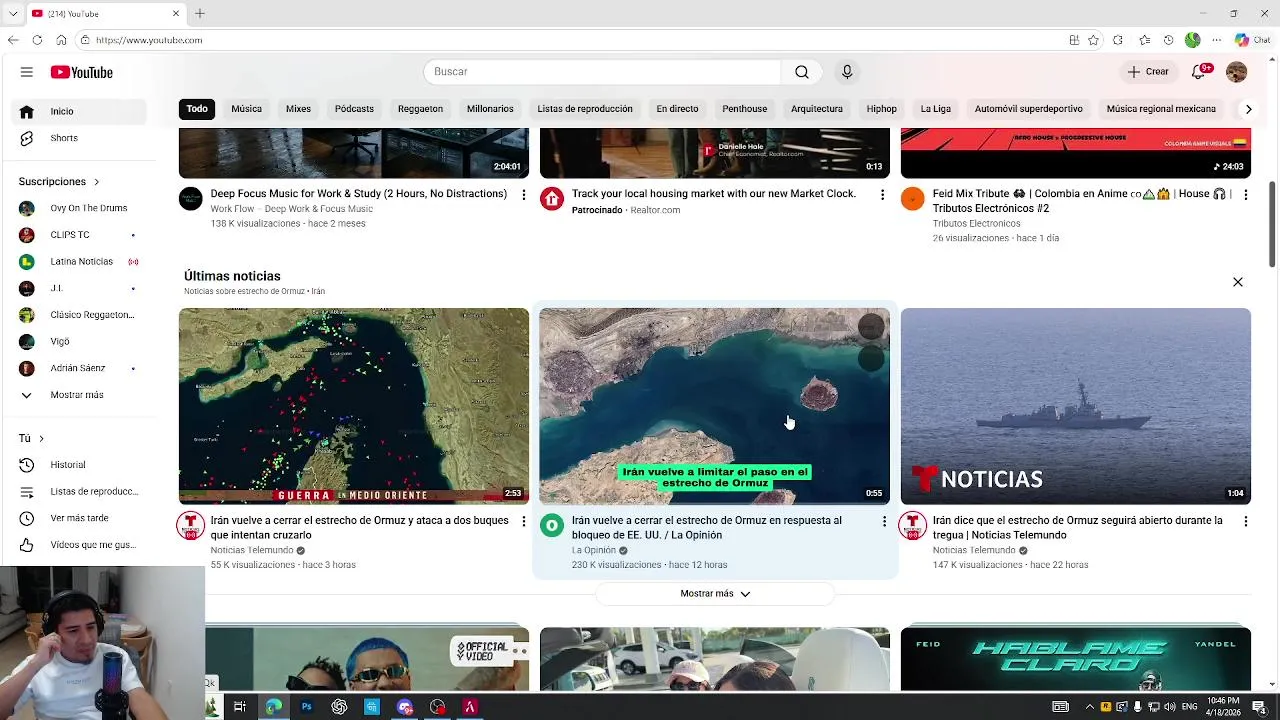
Task: Open Vídeos que me gustan
Action: pyautogui.click(x=78, y=545)
